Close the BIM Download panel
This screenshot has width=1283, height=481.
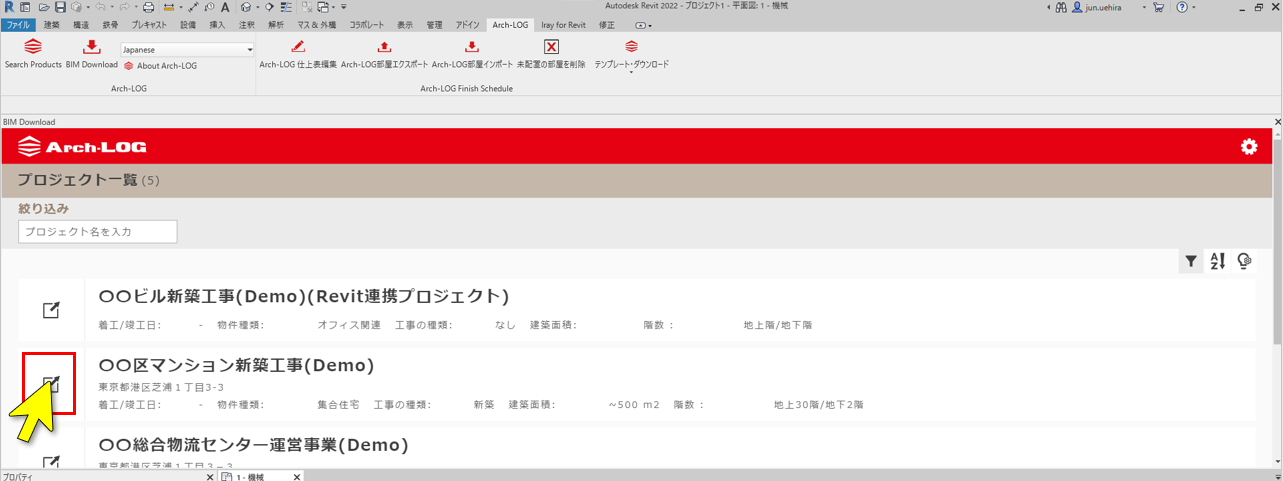(1277, 122)
